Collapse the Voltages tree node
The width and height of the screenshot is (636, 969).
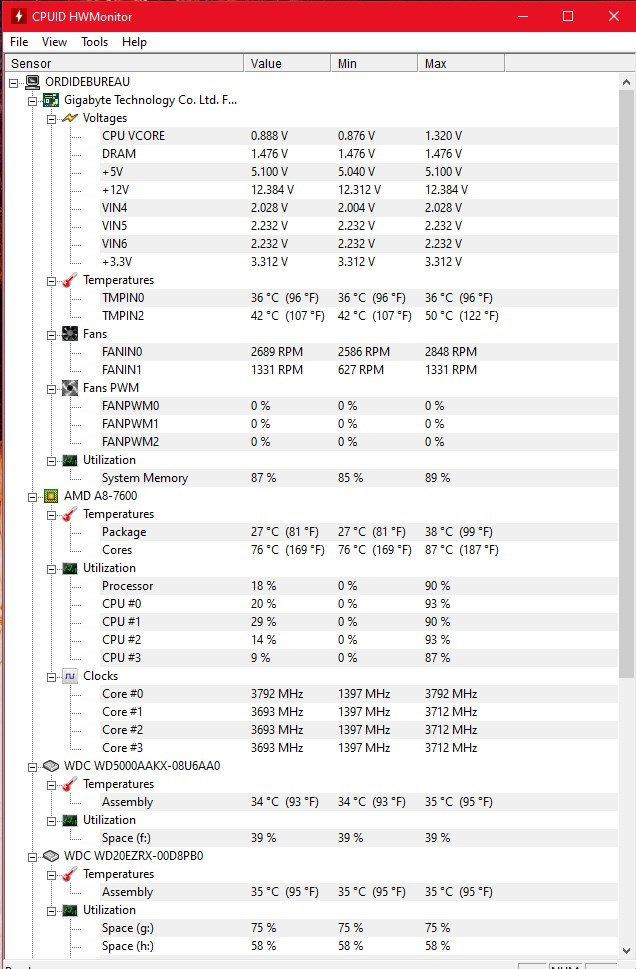pos(51,118)
